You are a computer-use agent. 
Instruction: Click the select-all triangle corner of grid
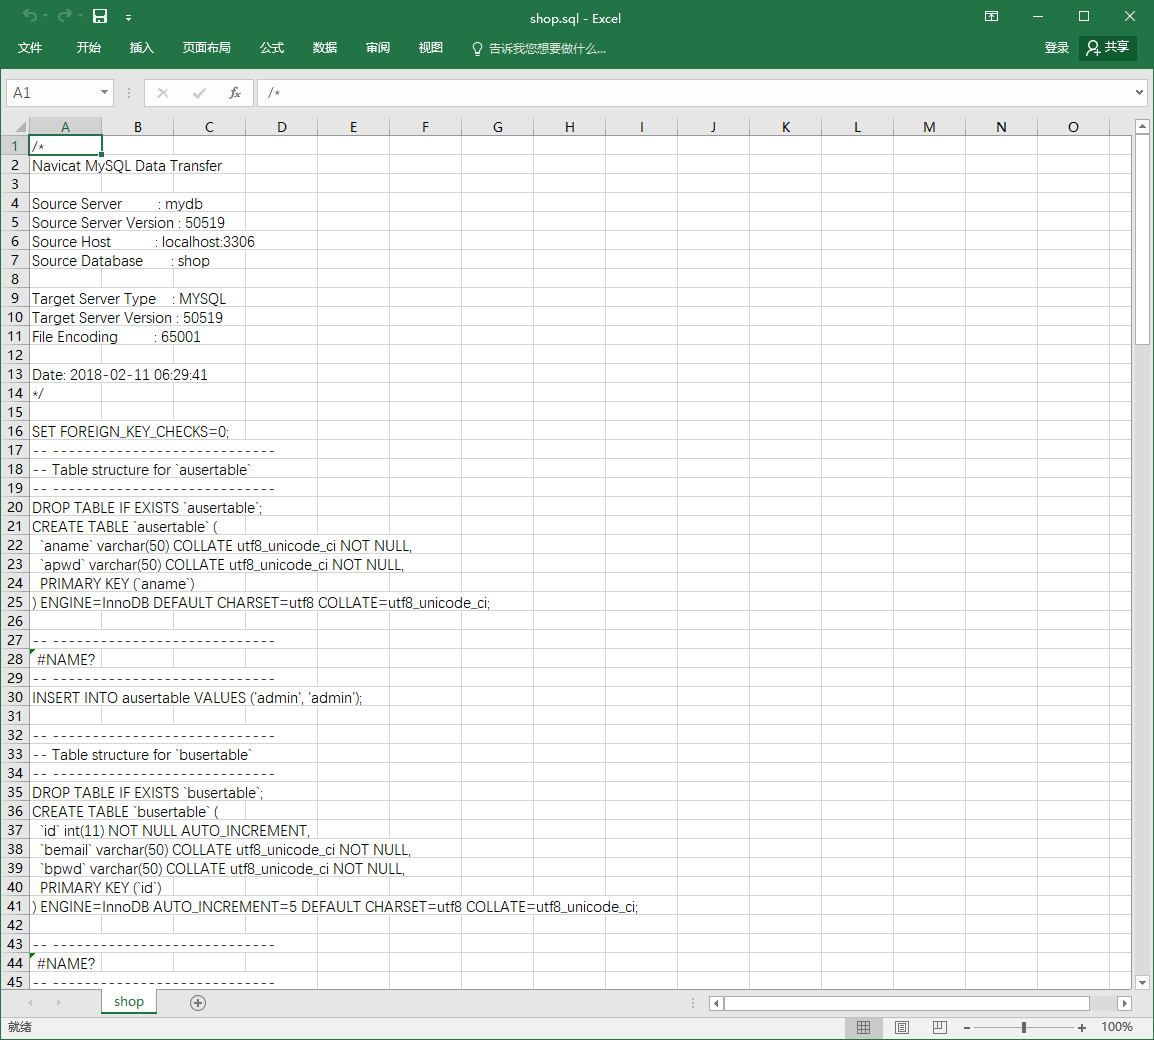click(15, 127)
